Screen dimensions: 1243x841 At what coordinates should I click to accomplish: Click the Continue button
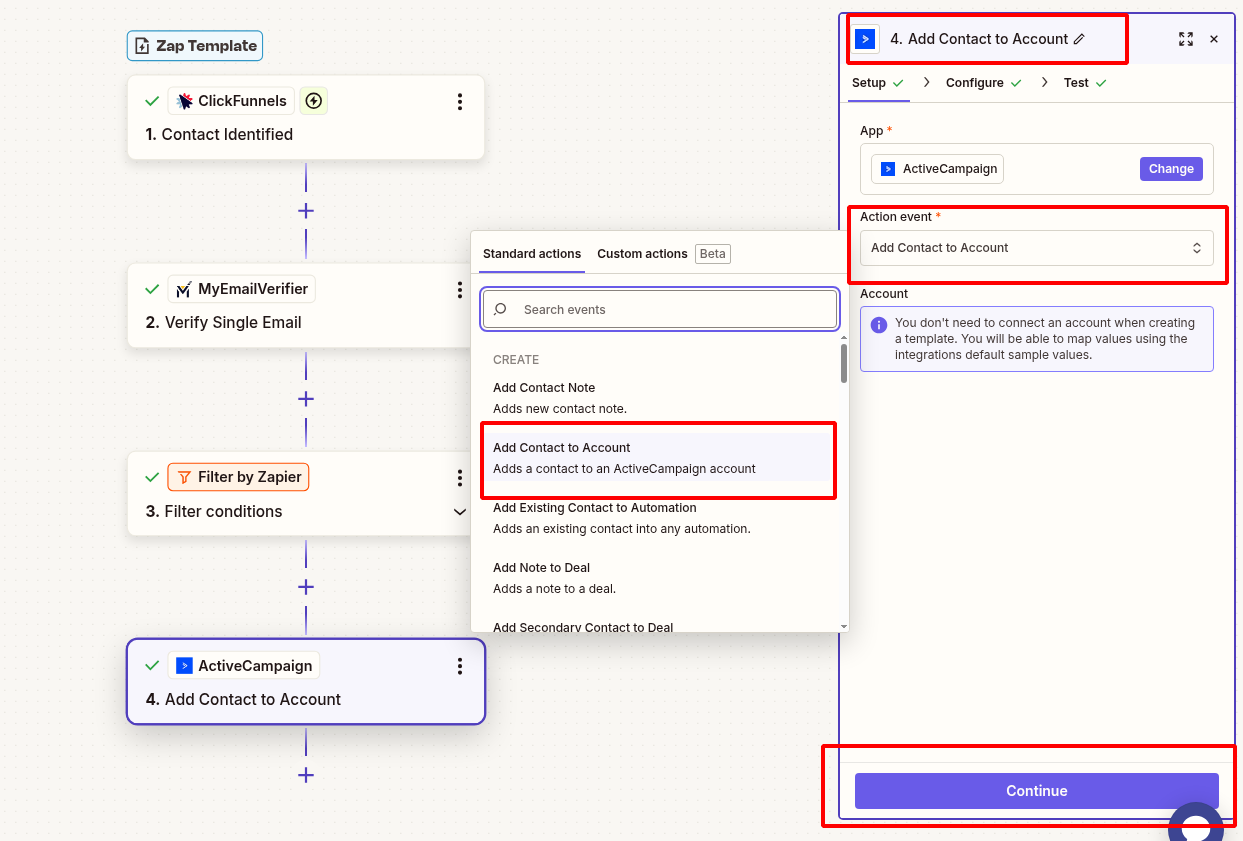pos(1036,790)
